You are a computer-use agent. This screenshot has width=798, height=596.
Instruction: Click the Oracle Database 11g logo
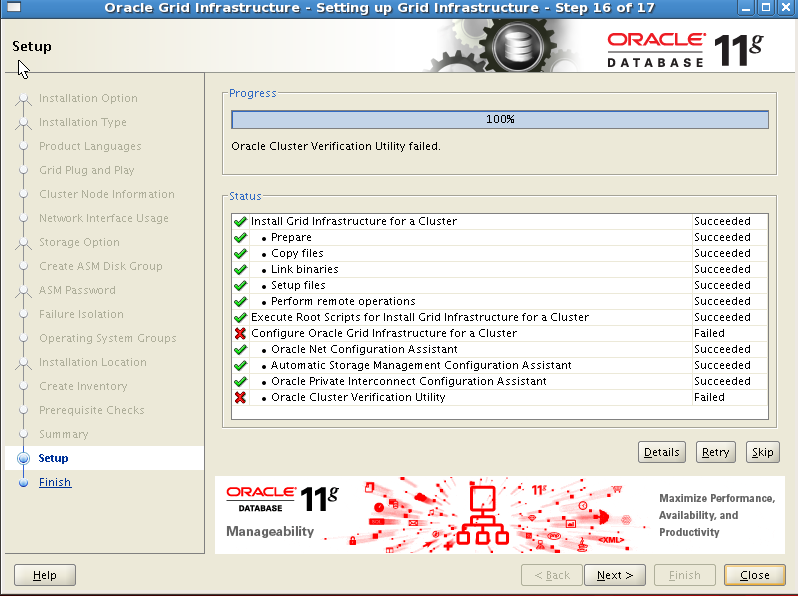685,50
